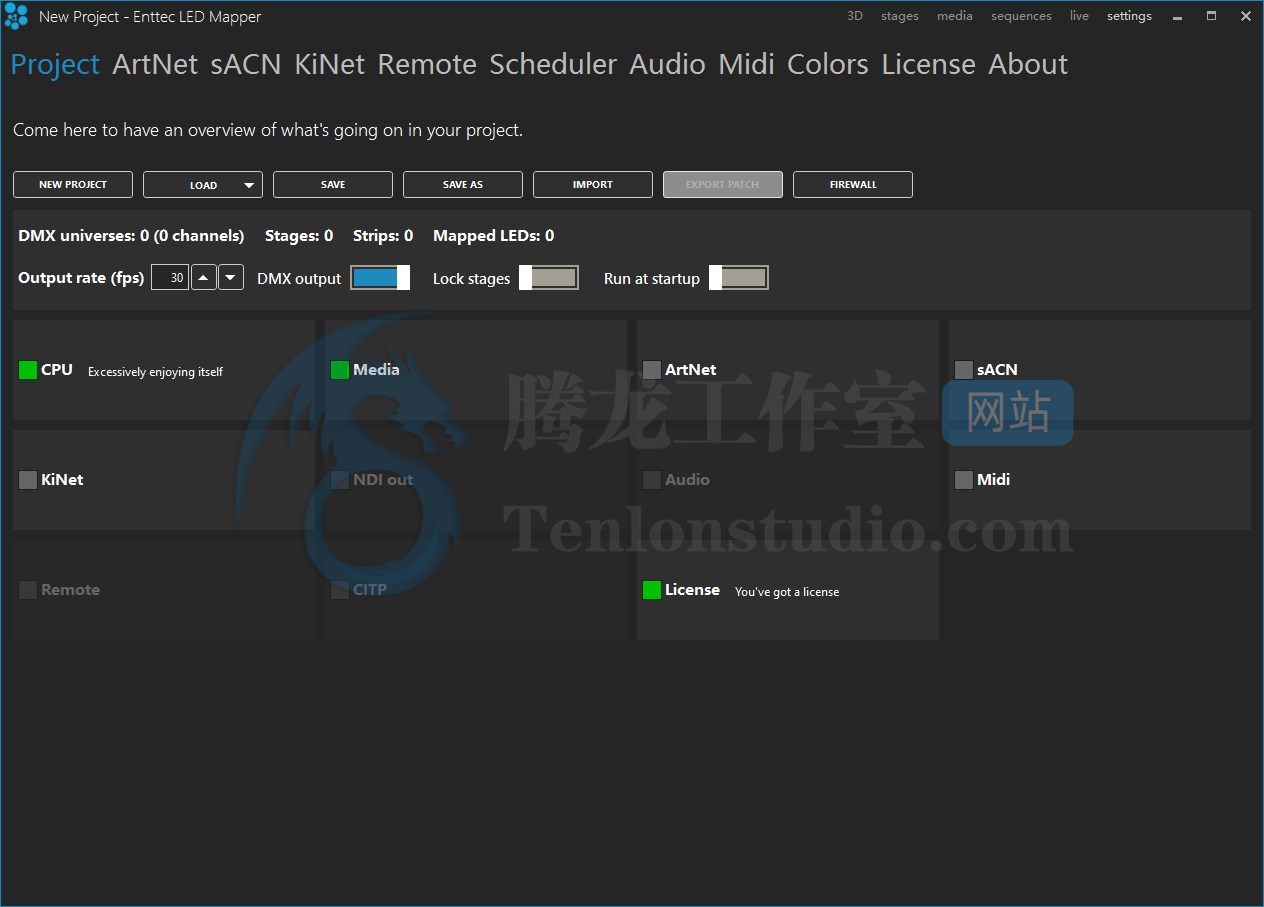
Task: Open the settings view
Action: pos(1129,16)
